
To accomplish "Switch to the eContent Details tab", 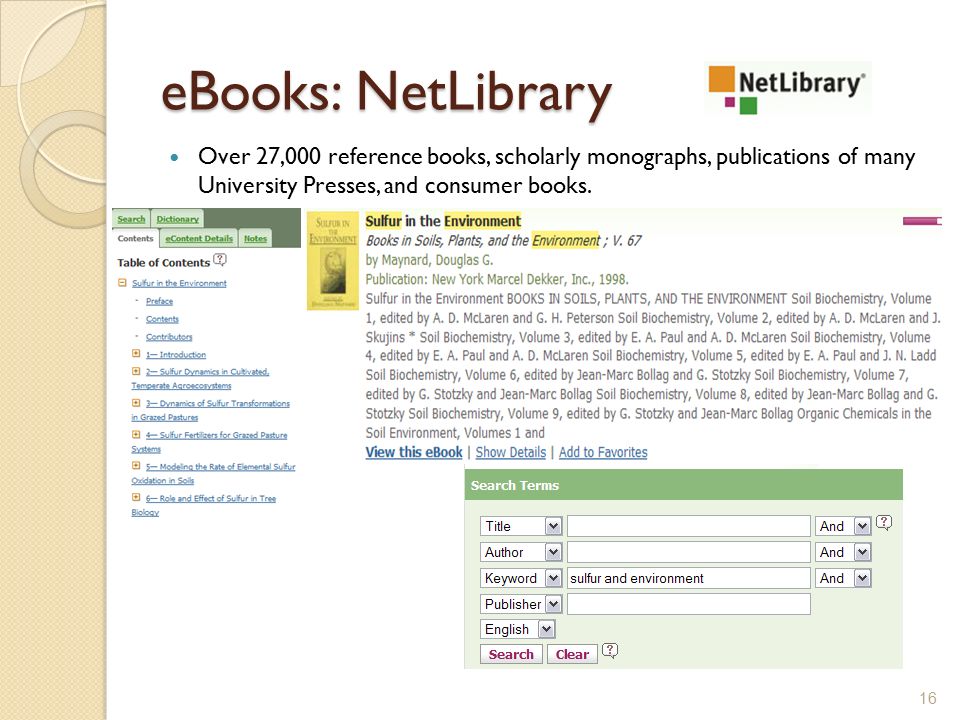I will click(x=199, y=239).
